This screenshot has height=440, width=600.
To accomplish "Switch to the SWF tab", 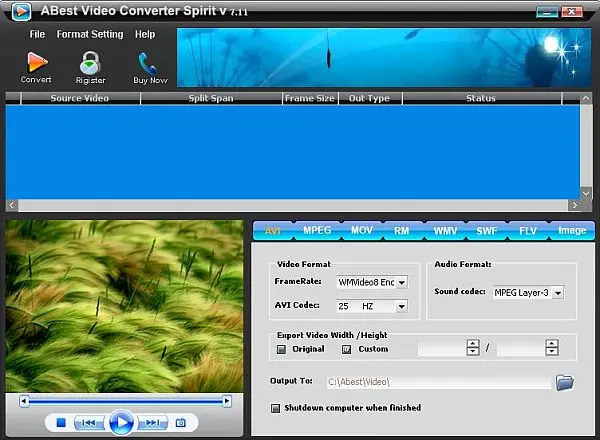I will pyautogui.click(x=486, y=230).
